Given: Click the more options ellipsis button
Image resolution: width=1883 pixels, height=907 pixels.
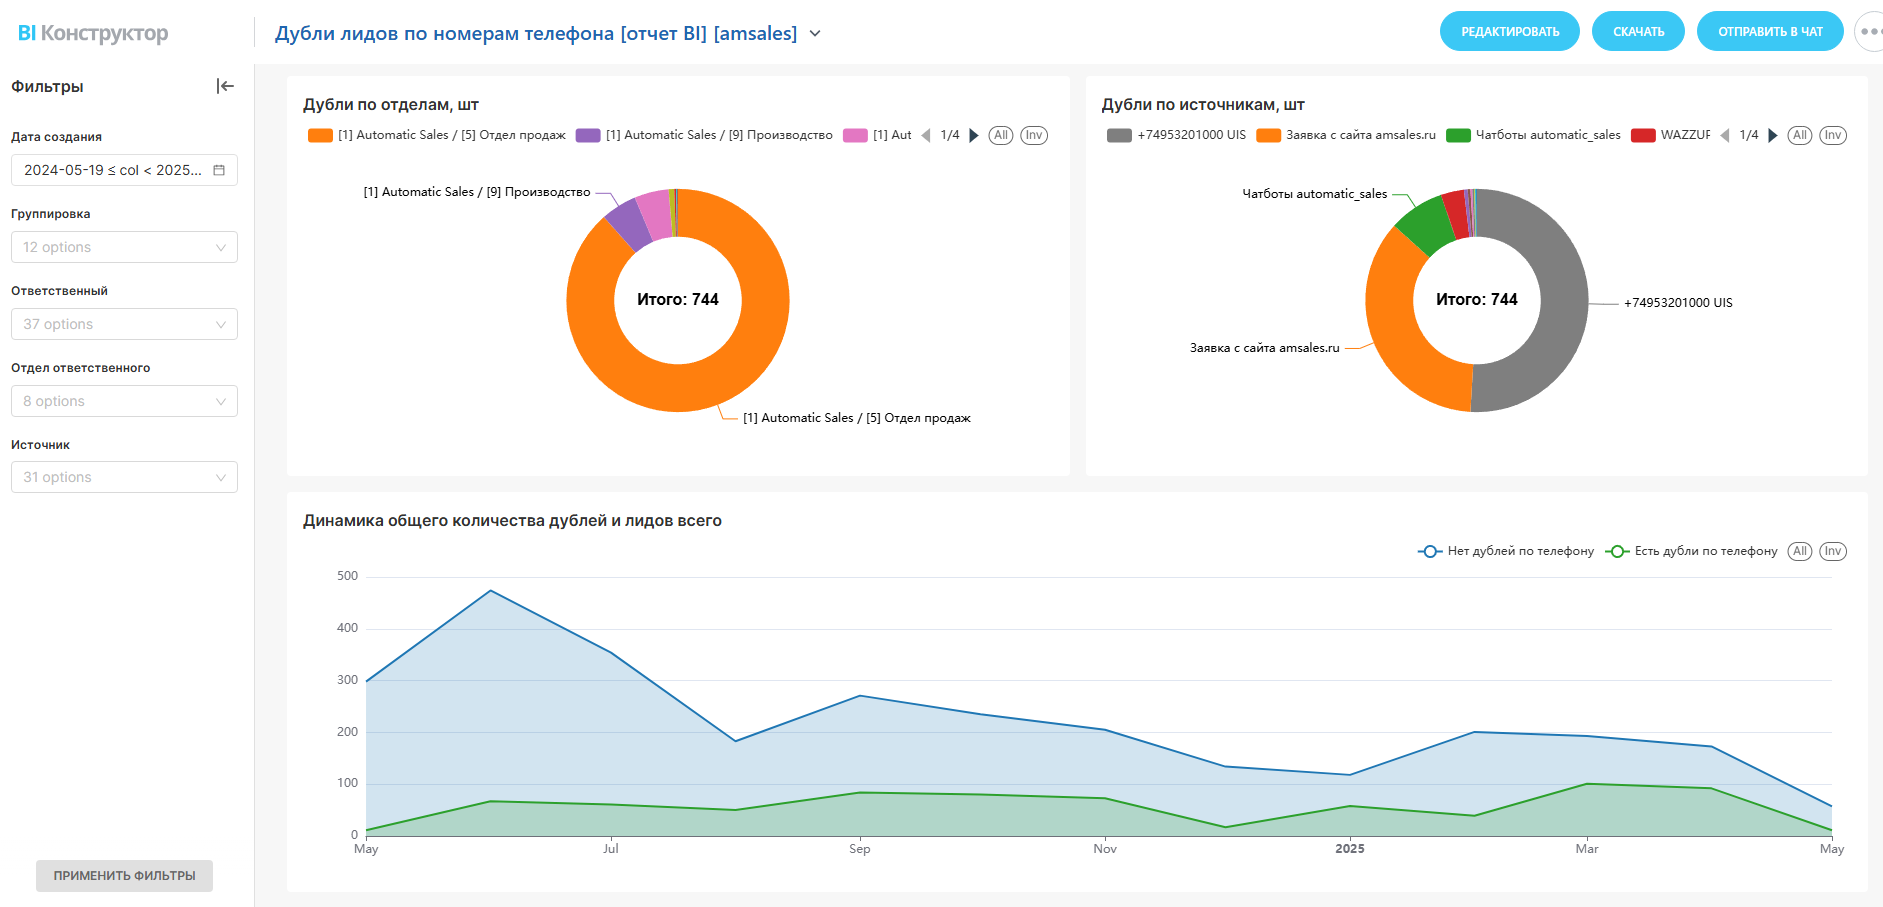Looking at the screenshot, I should point(1868,32).
